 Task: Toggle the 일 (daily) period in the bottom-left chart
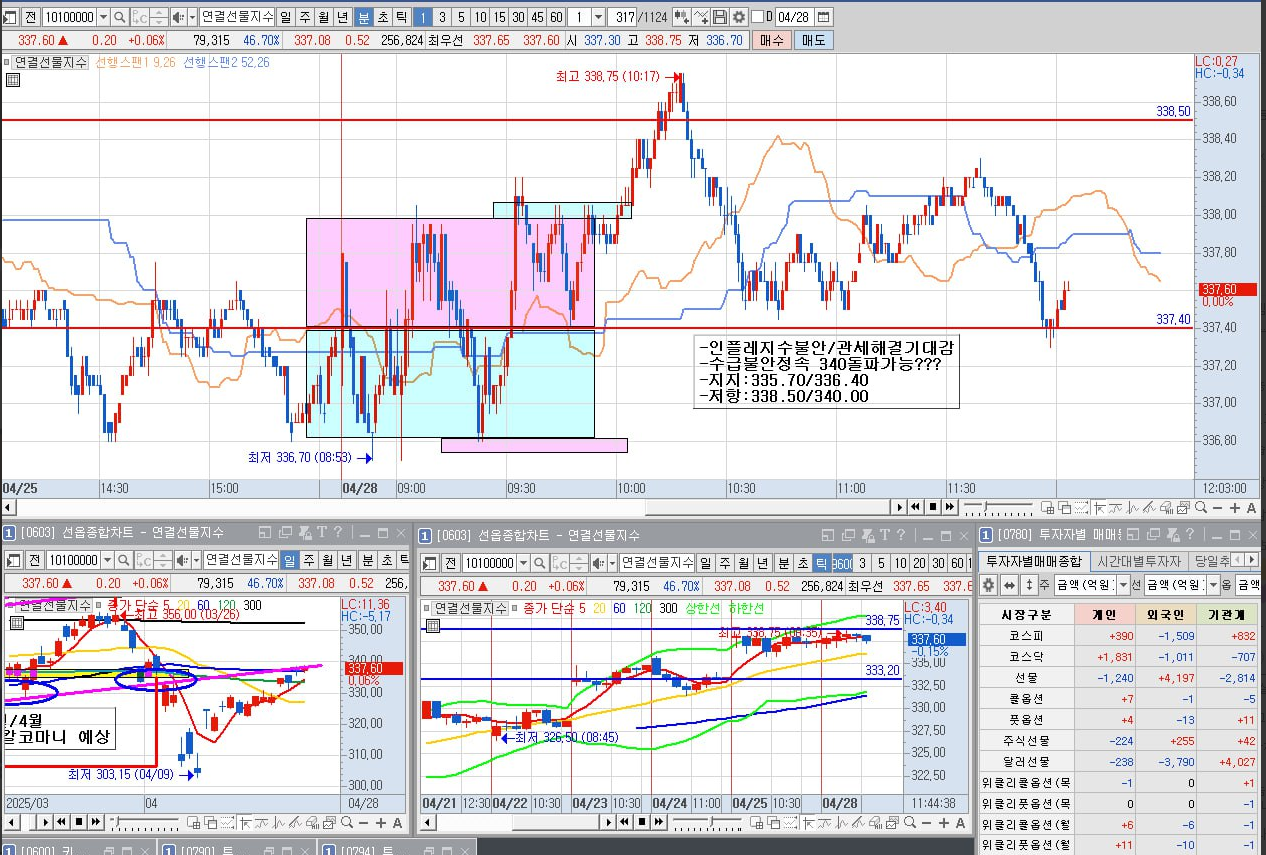(289, 560)
